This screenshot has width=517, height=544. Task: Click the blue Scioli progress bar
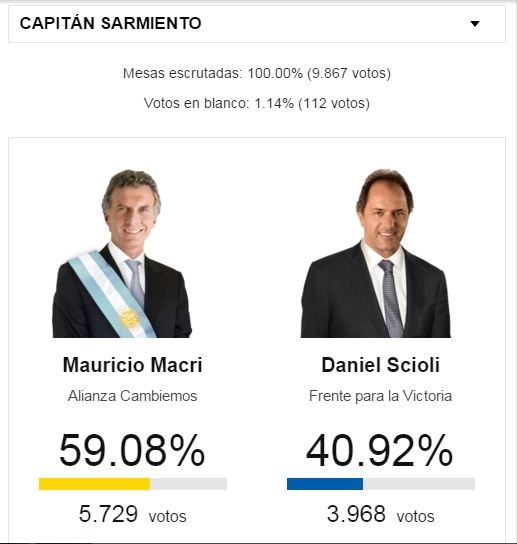click(325, 484)
